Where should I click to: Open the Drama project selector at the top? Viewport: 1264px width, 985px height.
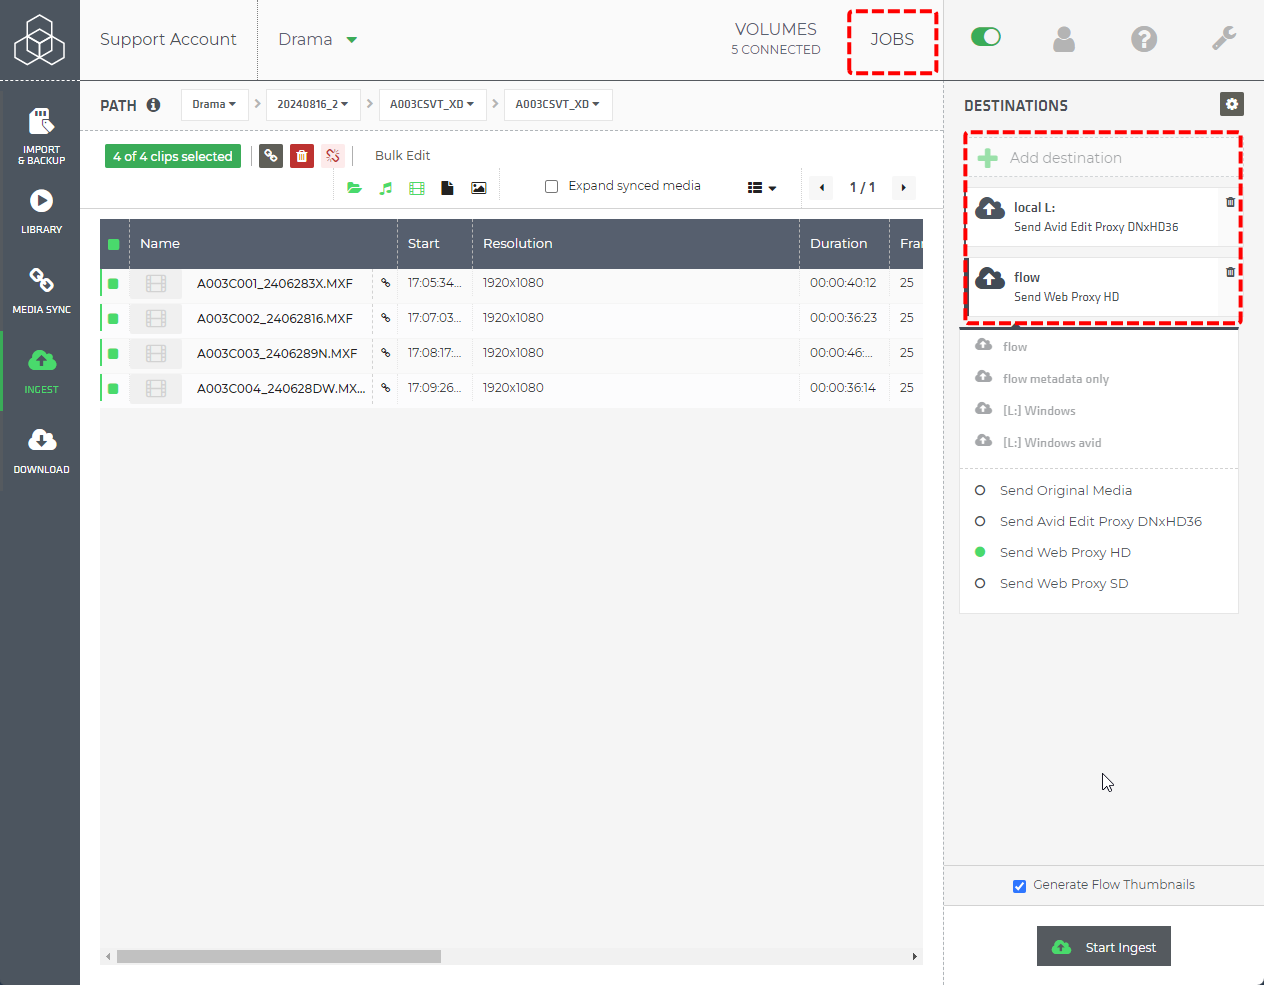[316, 39]
